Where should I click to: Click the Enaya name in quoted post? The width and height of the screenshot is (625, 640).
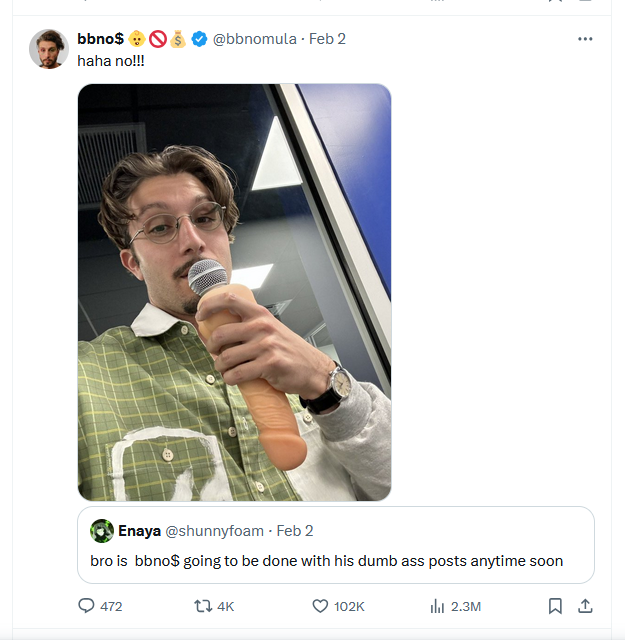coord(139,530)
